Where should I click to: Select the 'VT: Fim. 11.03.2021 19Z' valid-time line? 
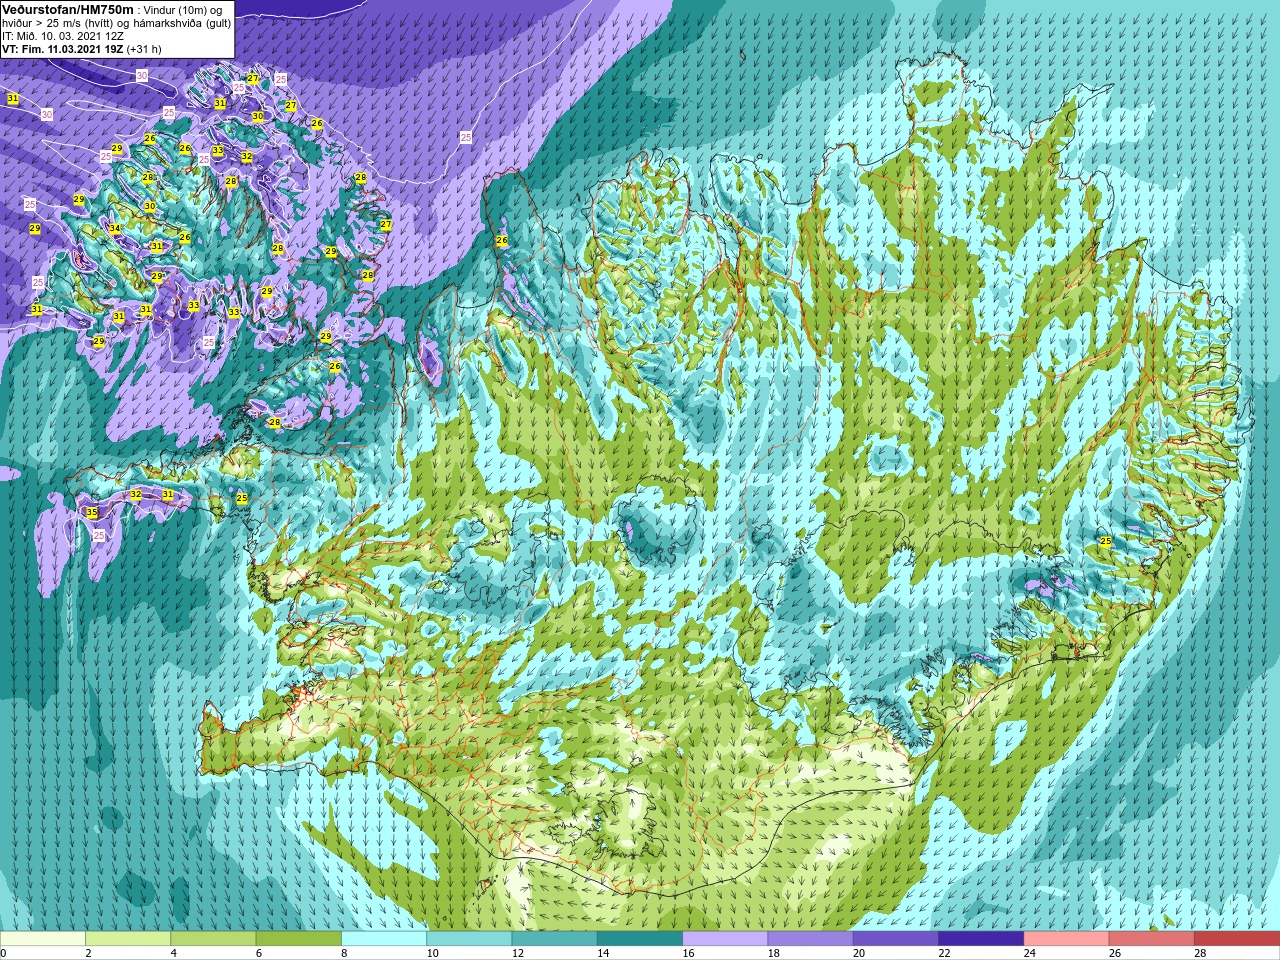pos(62,48)
